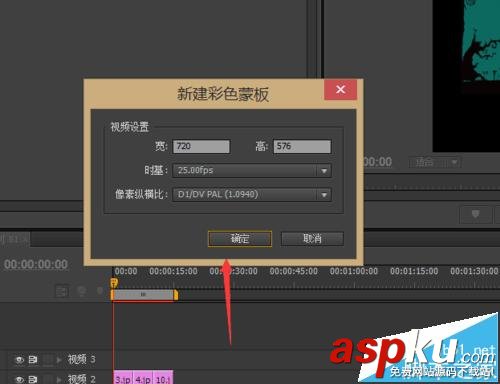Click ruler time 00:01:30:00

coord(474,271)
